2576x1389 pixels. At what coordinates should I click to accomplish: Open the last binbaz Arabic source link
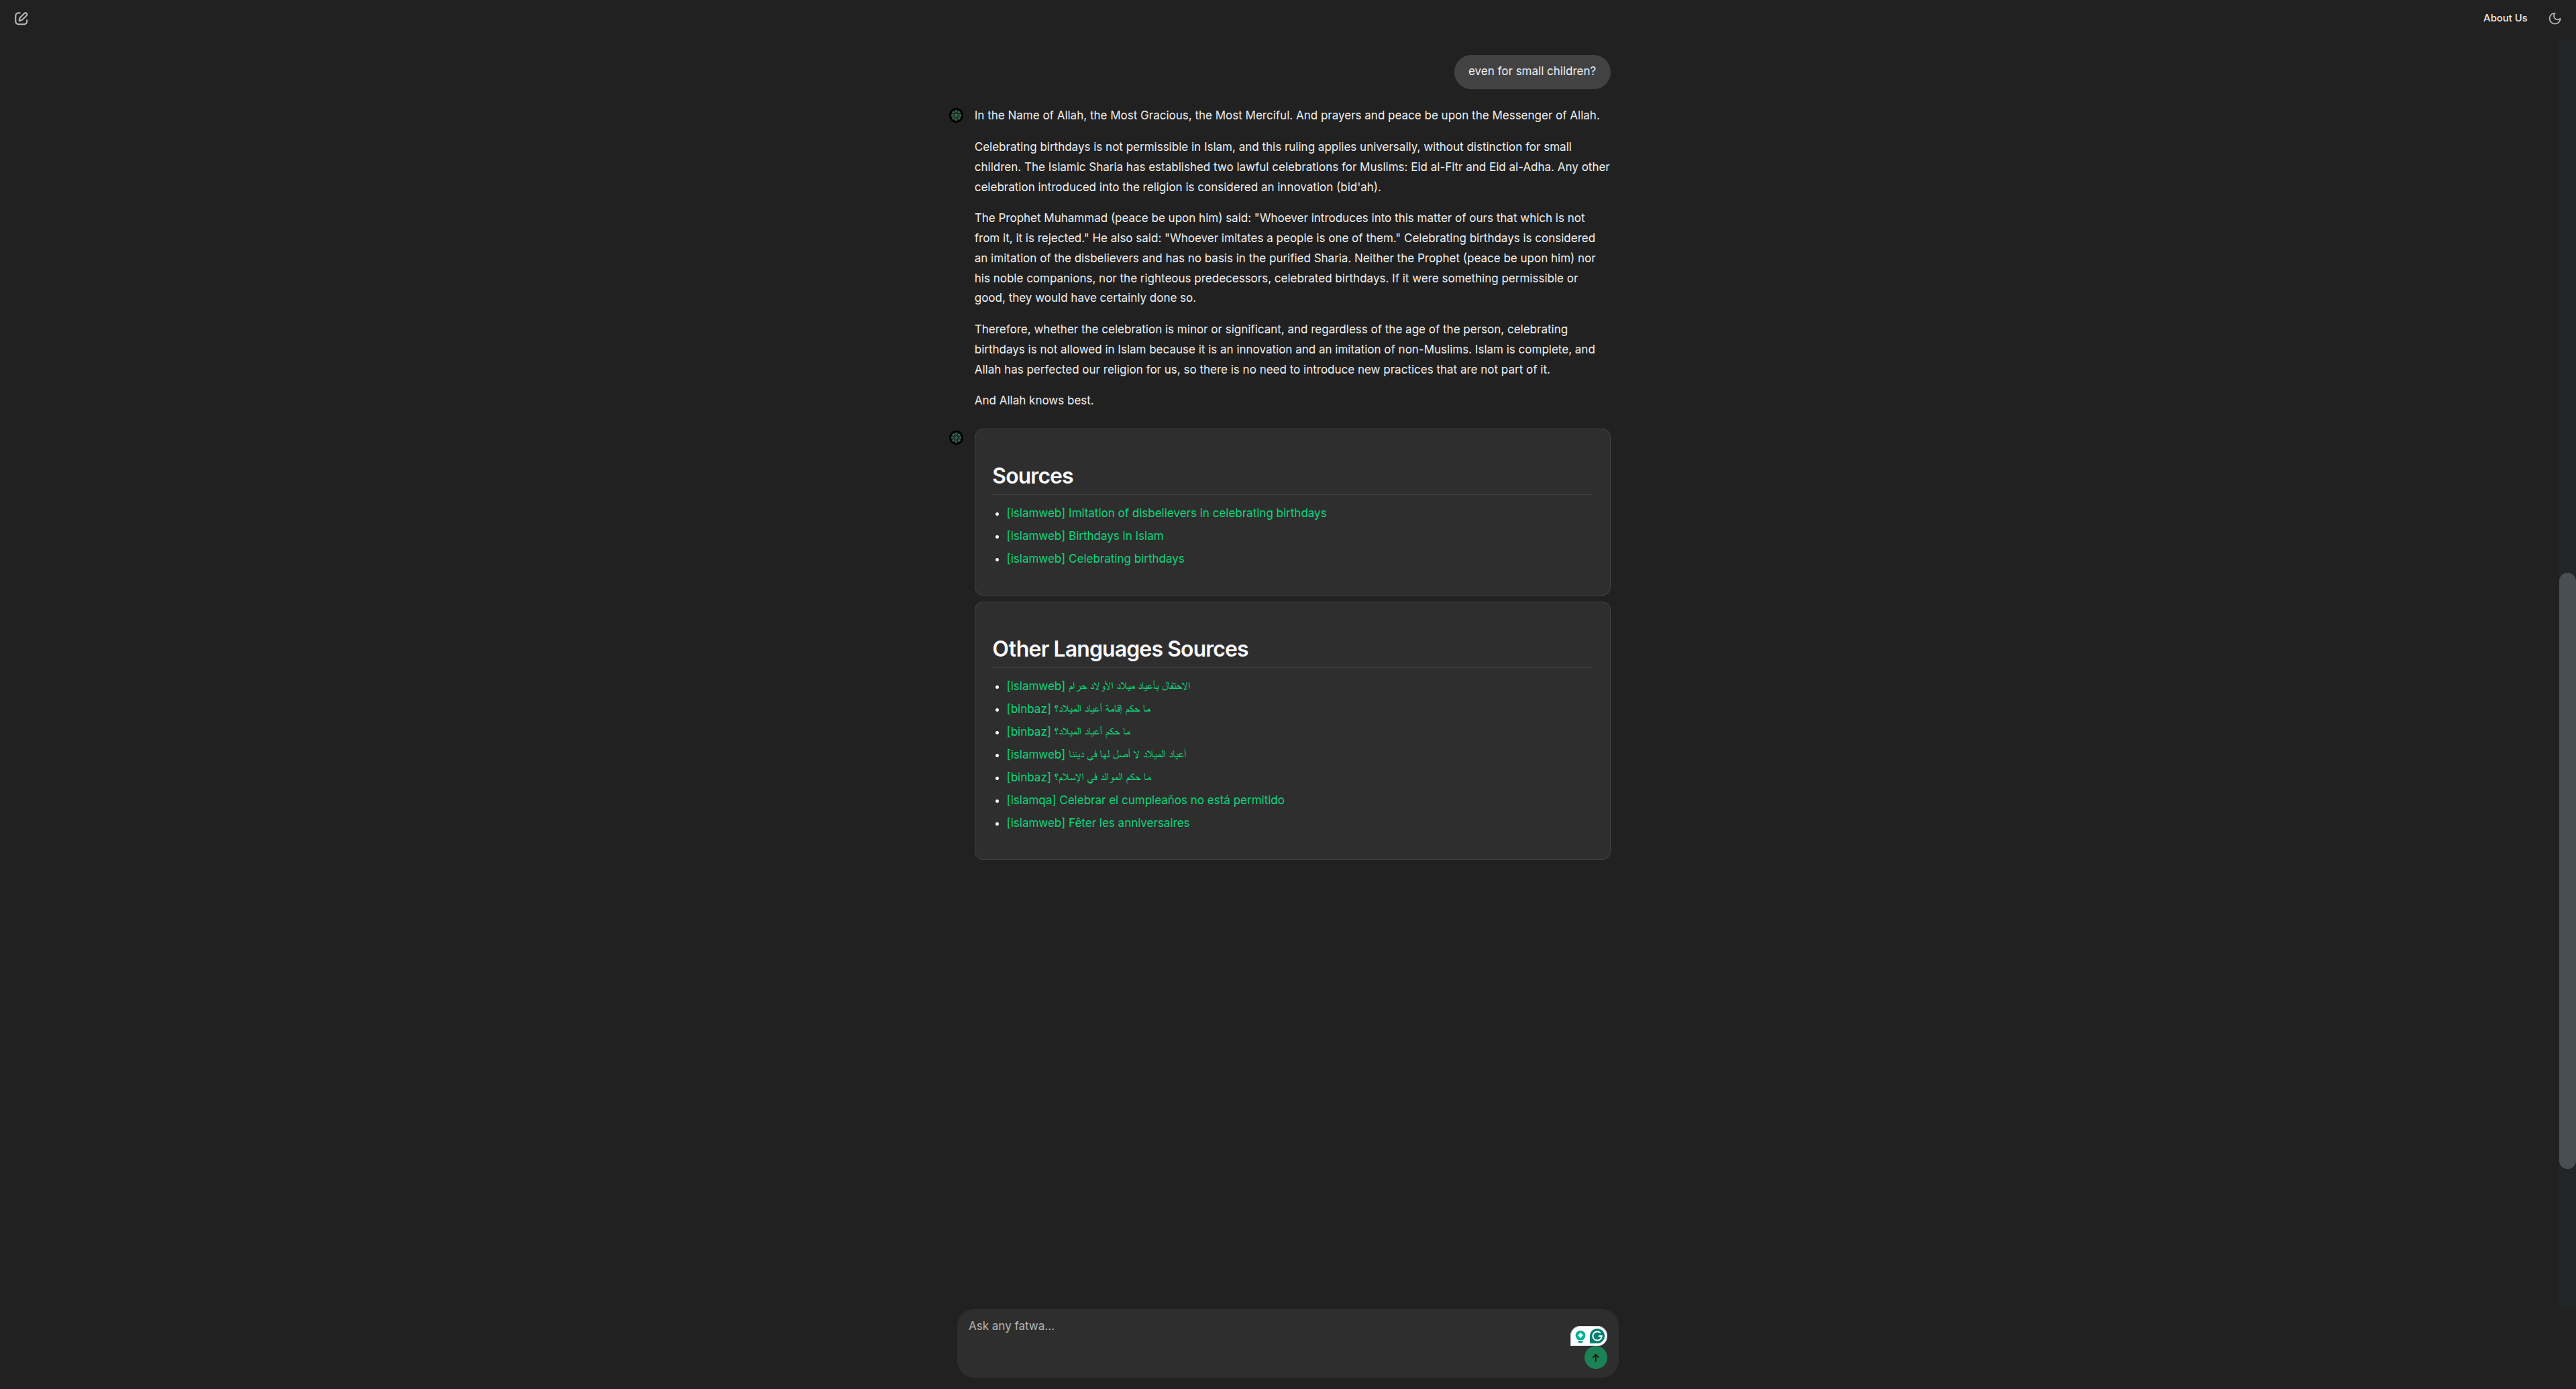click(1078, 777)
